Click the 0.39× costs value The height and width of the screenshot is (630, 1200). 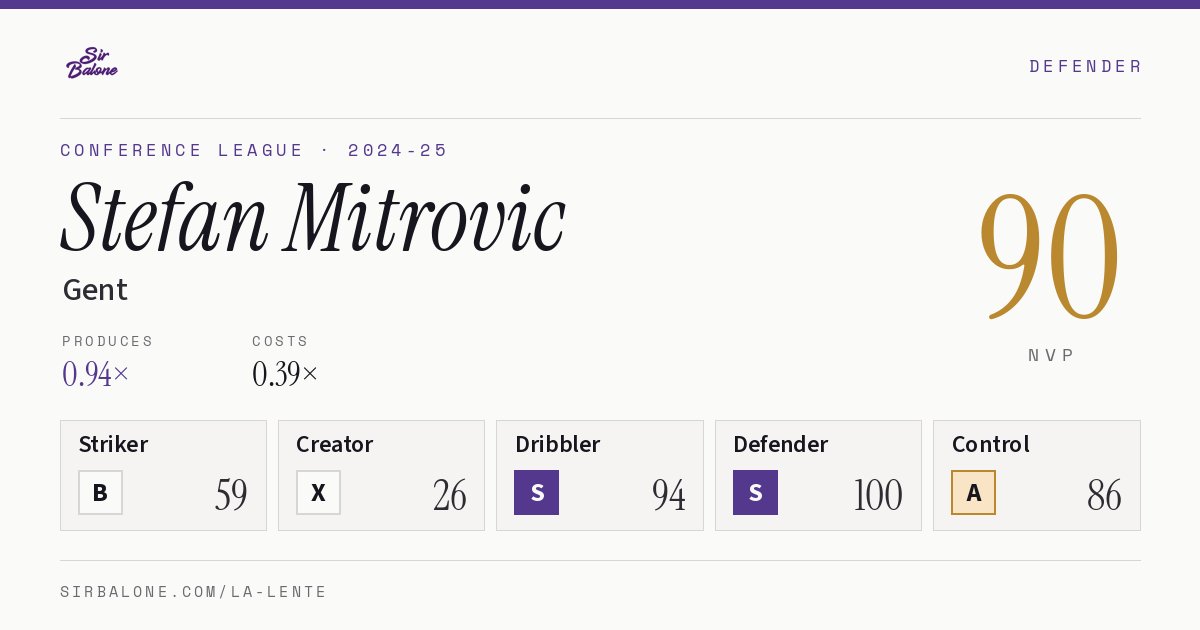tap(285, 374)
